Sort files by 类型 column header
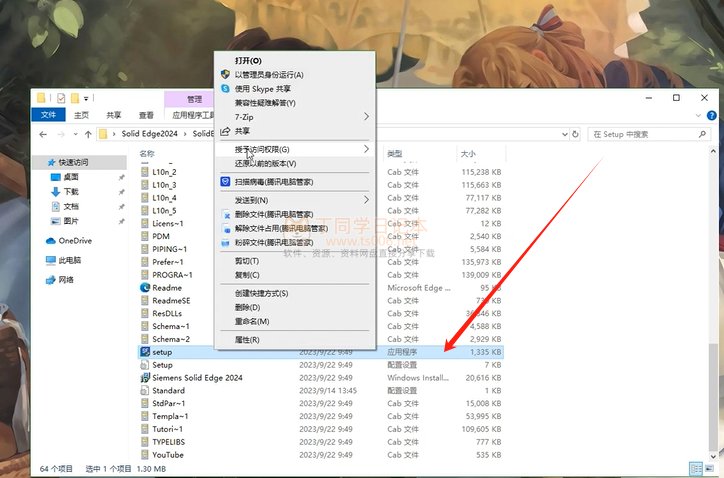 click(395, 153)
